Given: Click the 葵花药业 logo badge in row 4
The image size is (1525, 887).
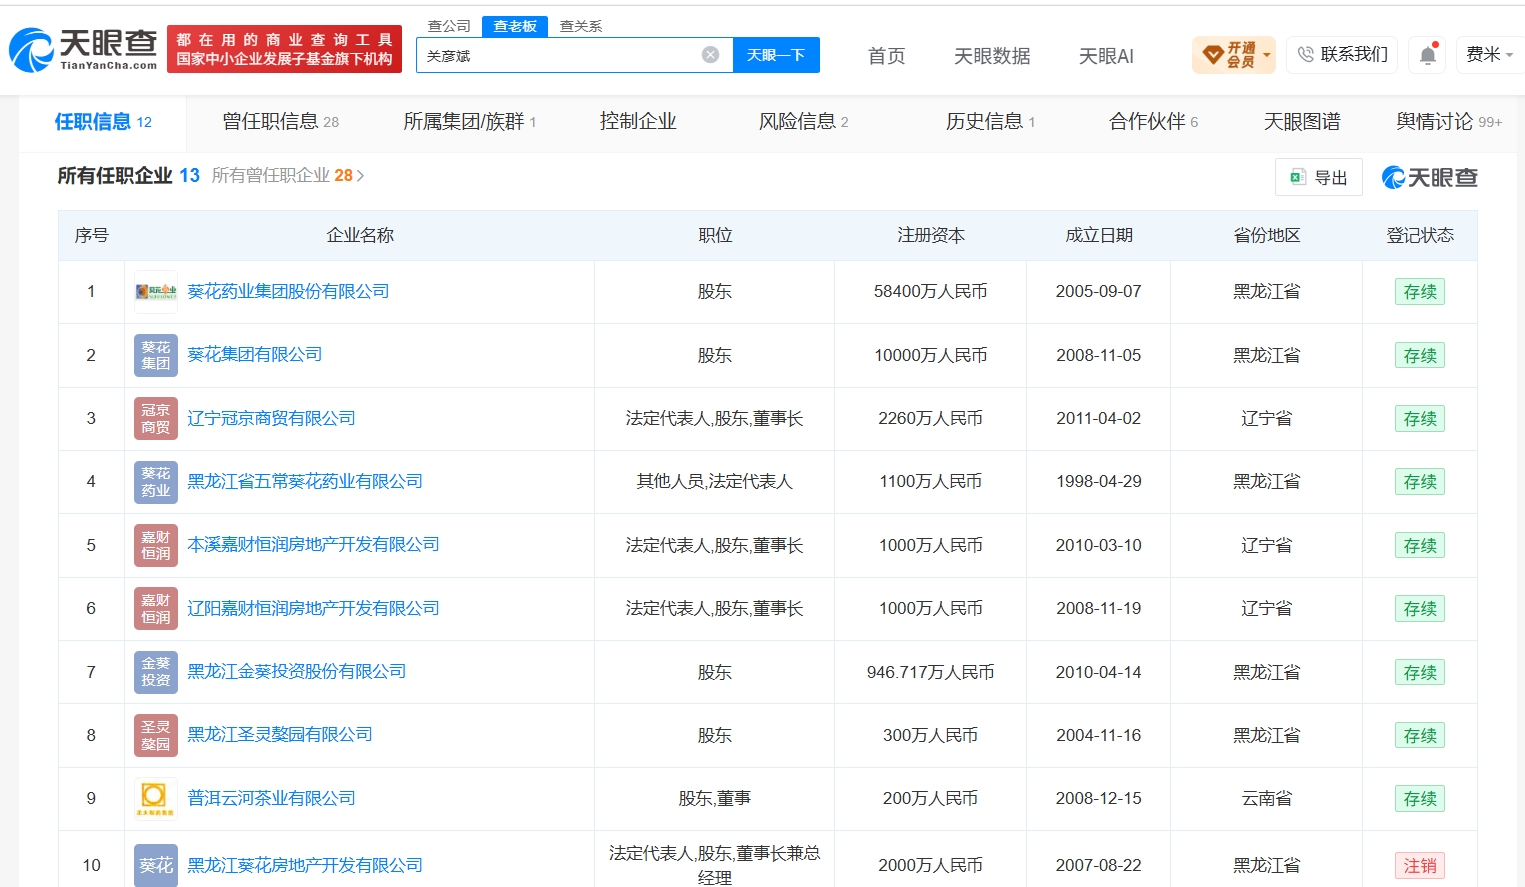Looking at the screenshot, I should [156, 481].
